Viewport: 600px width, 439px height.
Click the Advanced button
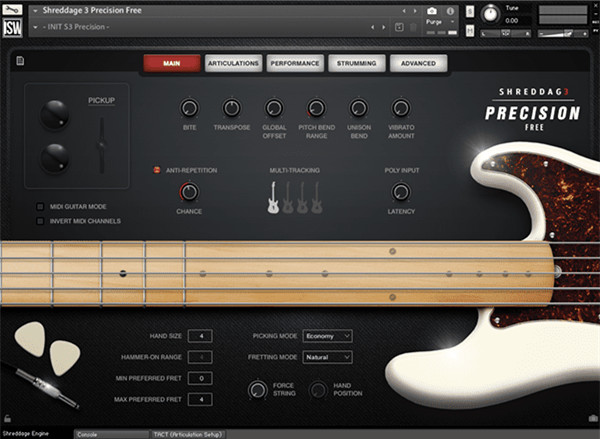click(418, 63)
